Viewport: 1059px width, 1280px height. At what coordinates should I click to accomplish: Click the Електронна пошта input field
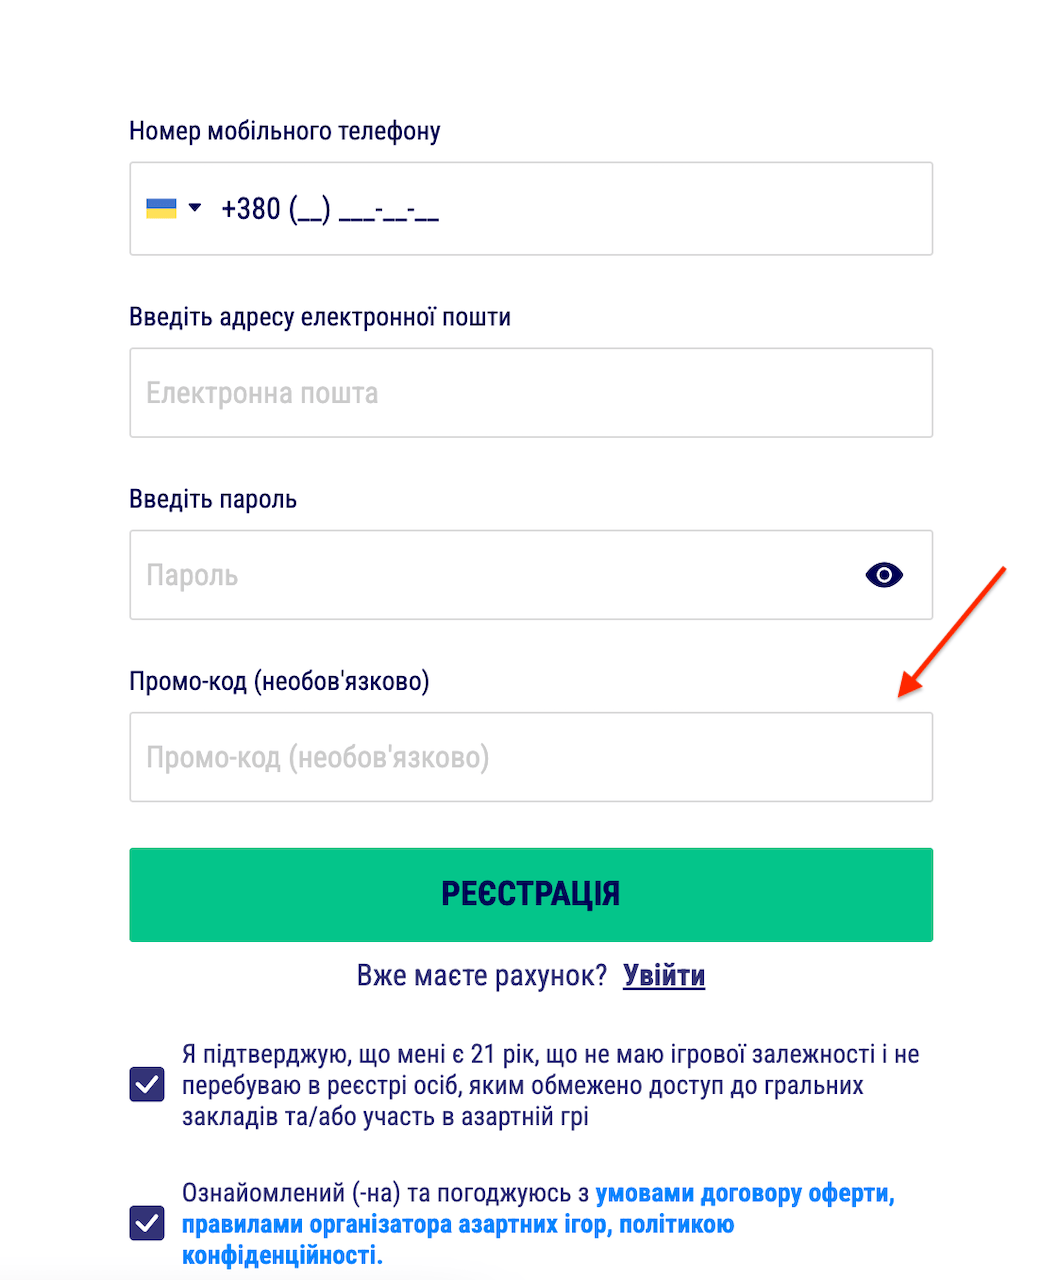tap(530, 393)
